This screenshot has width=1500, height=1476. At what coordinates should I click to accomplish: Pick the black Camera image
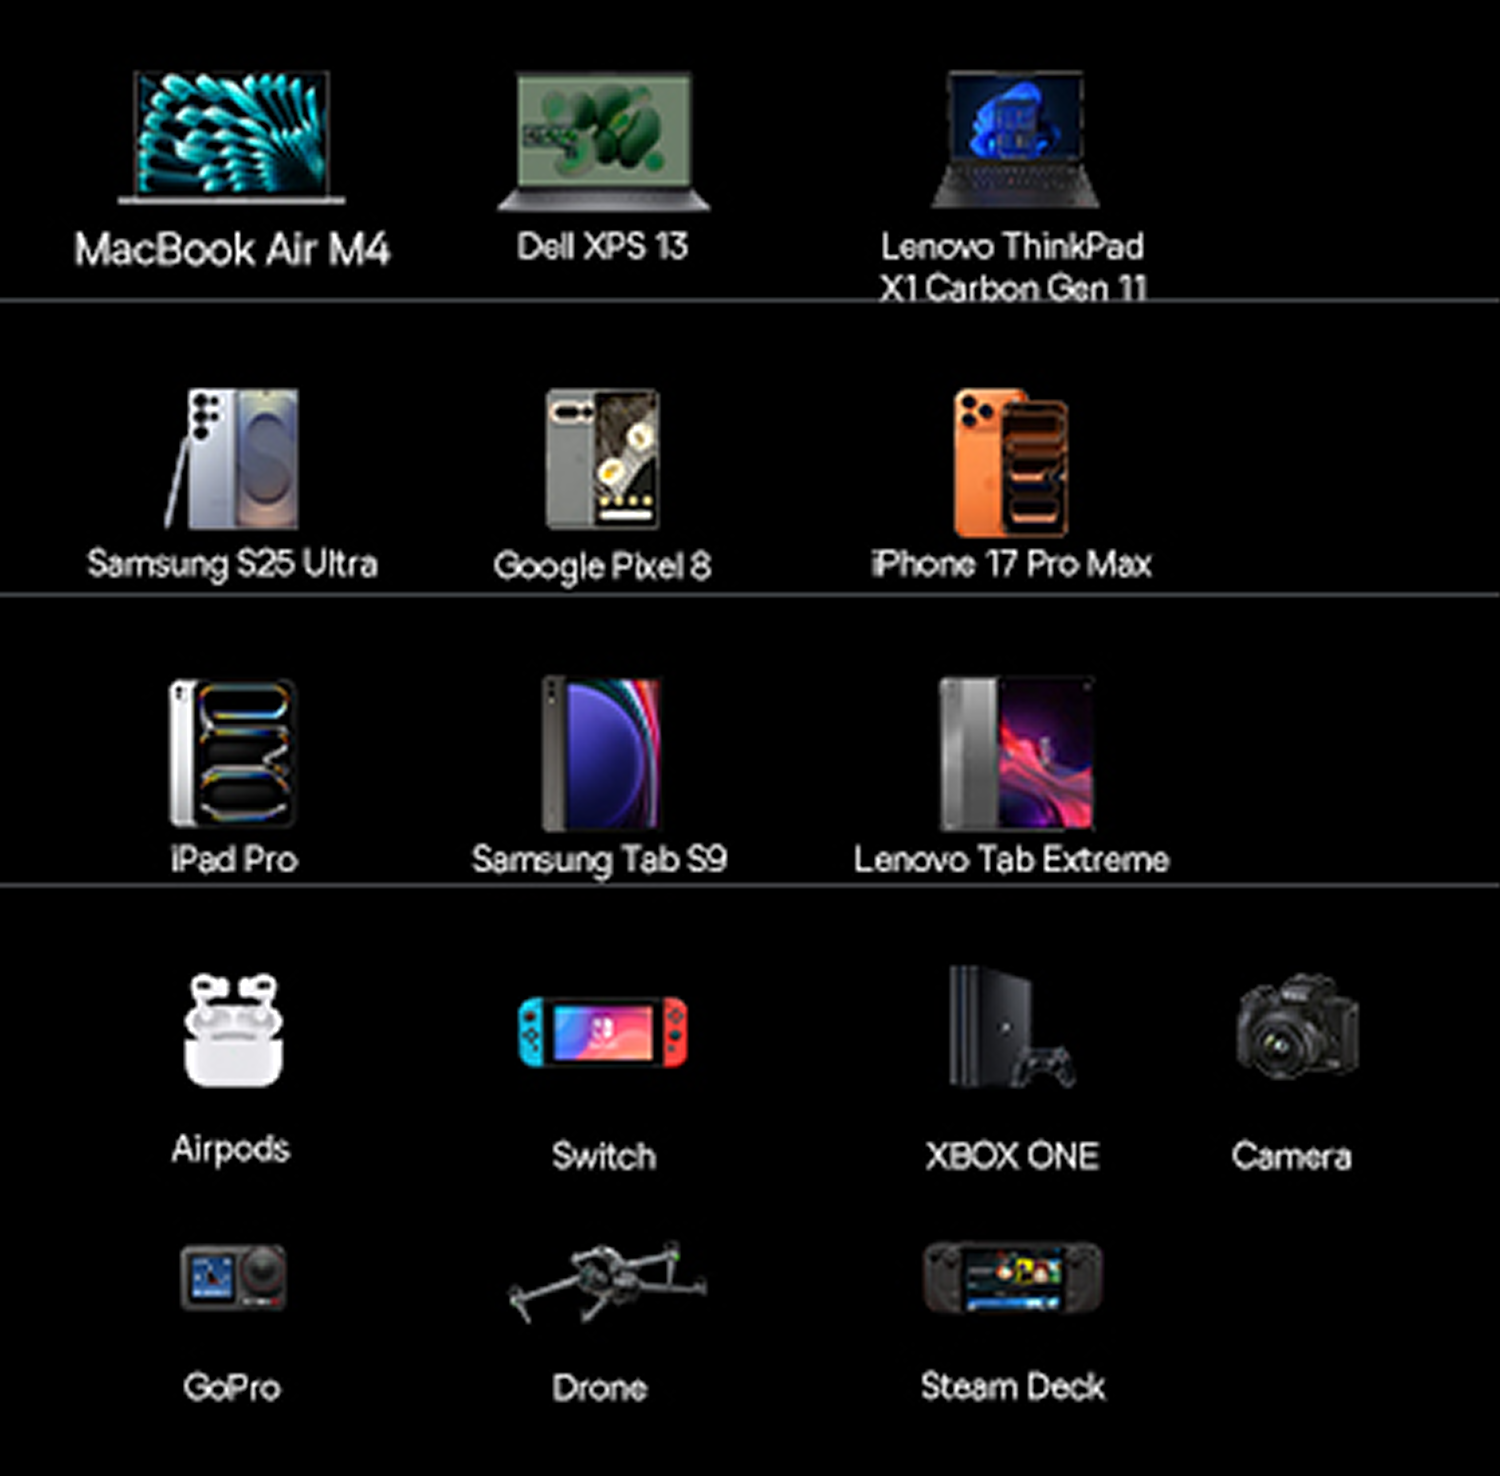coord(1297,1027)
